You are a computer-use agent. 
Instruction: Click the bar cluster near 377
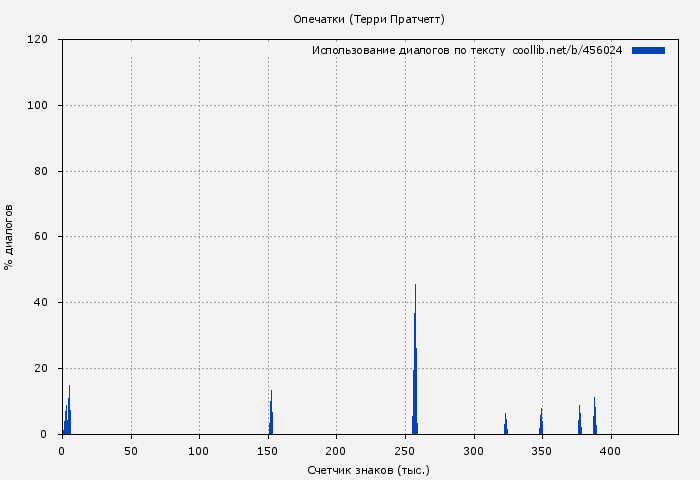579,421
